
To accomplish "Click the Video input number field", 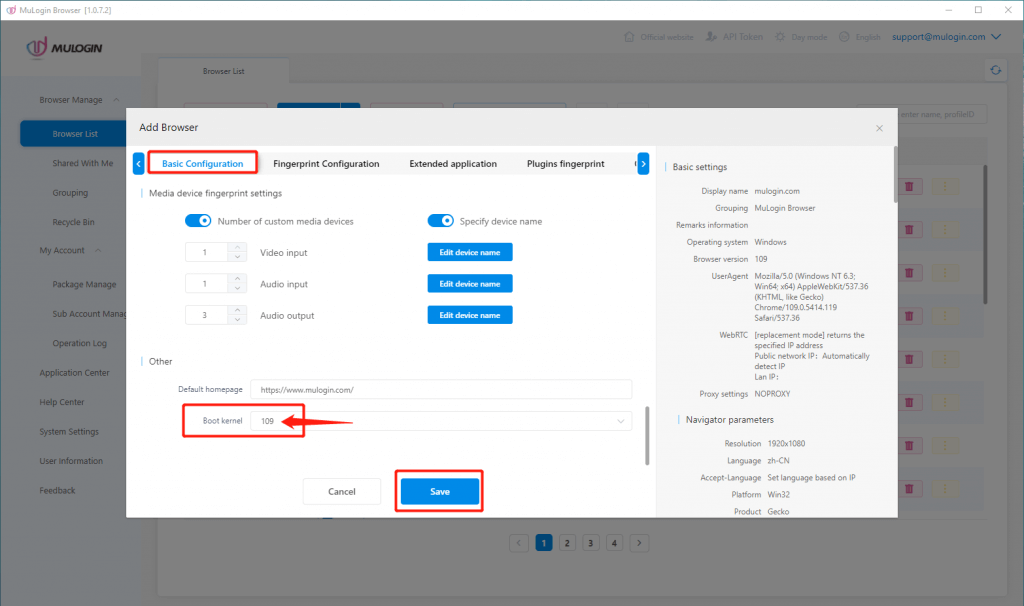I will pyautogui.click(x=206, y=252).
